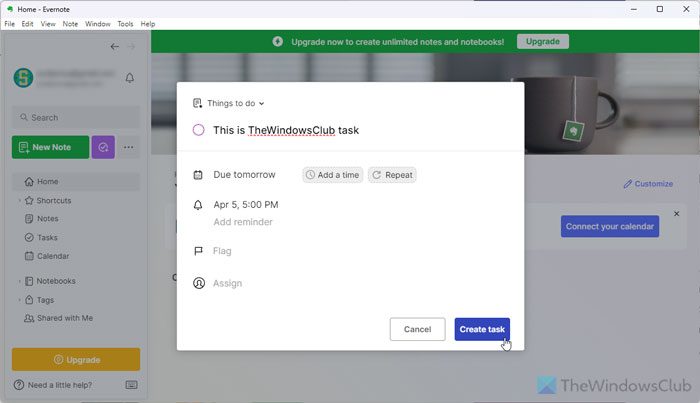Open Shared with Me
The image size is (700, 403).
[58, 318]
